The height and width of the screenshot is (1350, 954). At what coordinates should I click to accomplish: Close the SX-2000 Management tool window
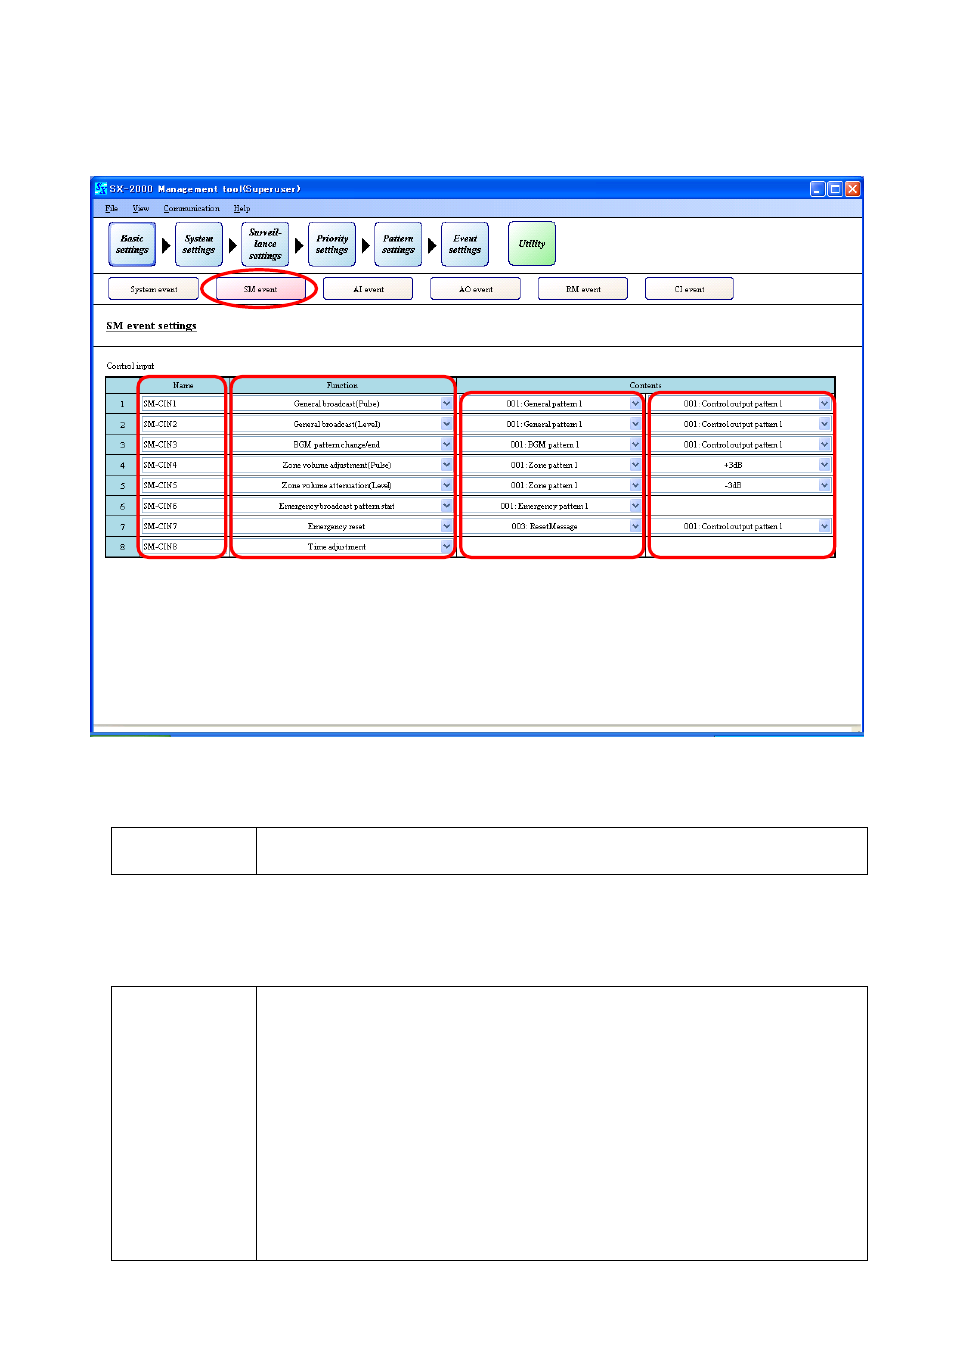[x=852, y=189]
